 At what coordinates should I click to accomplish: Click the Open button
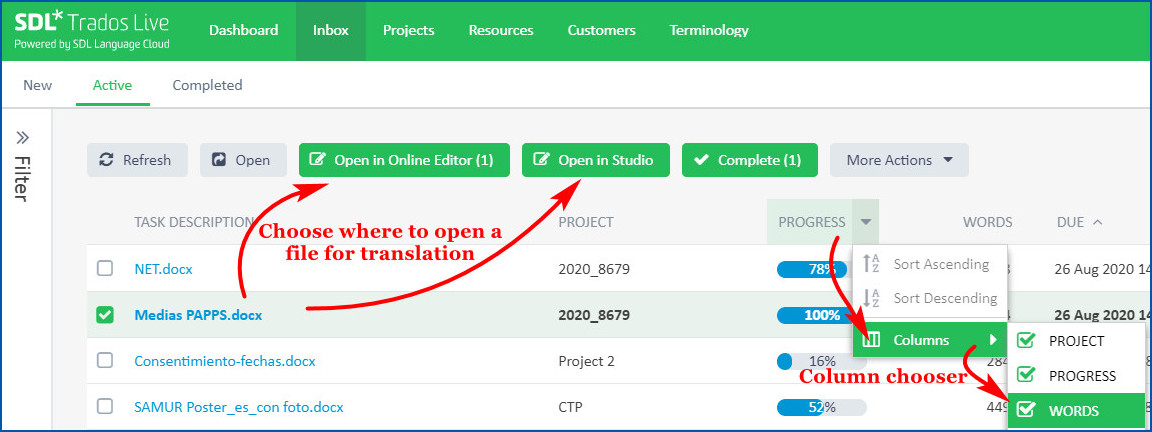coord(243,160)
